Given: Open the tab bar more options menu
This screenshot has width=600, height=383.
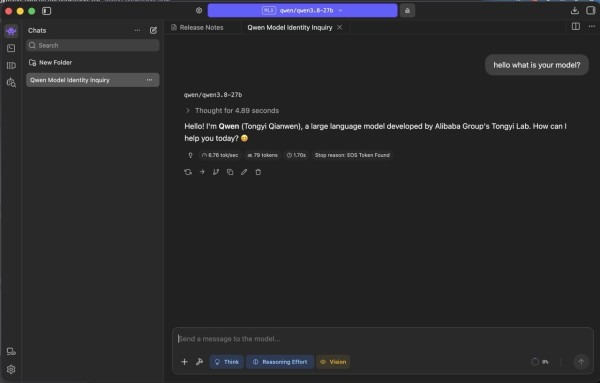Looking at the screenshot, I should 592,26.
